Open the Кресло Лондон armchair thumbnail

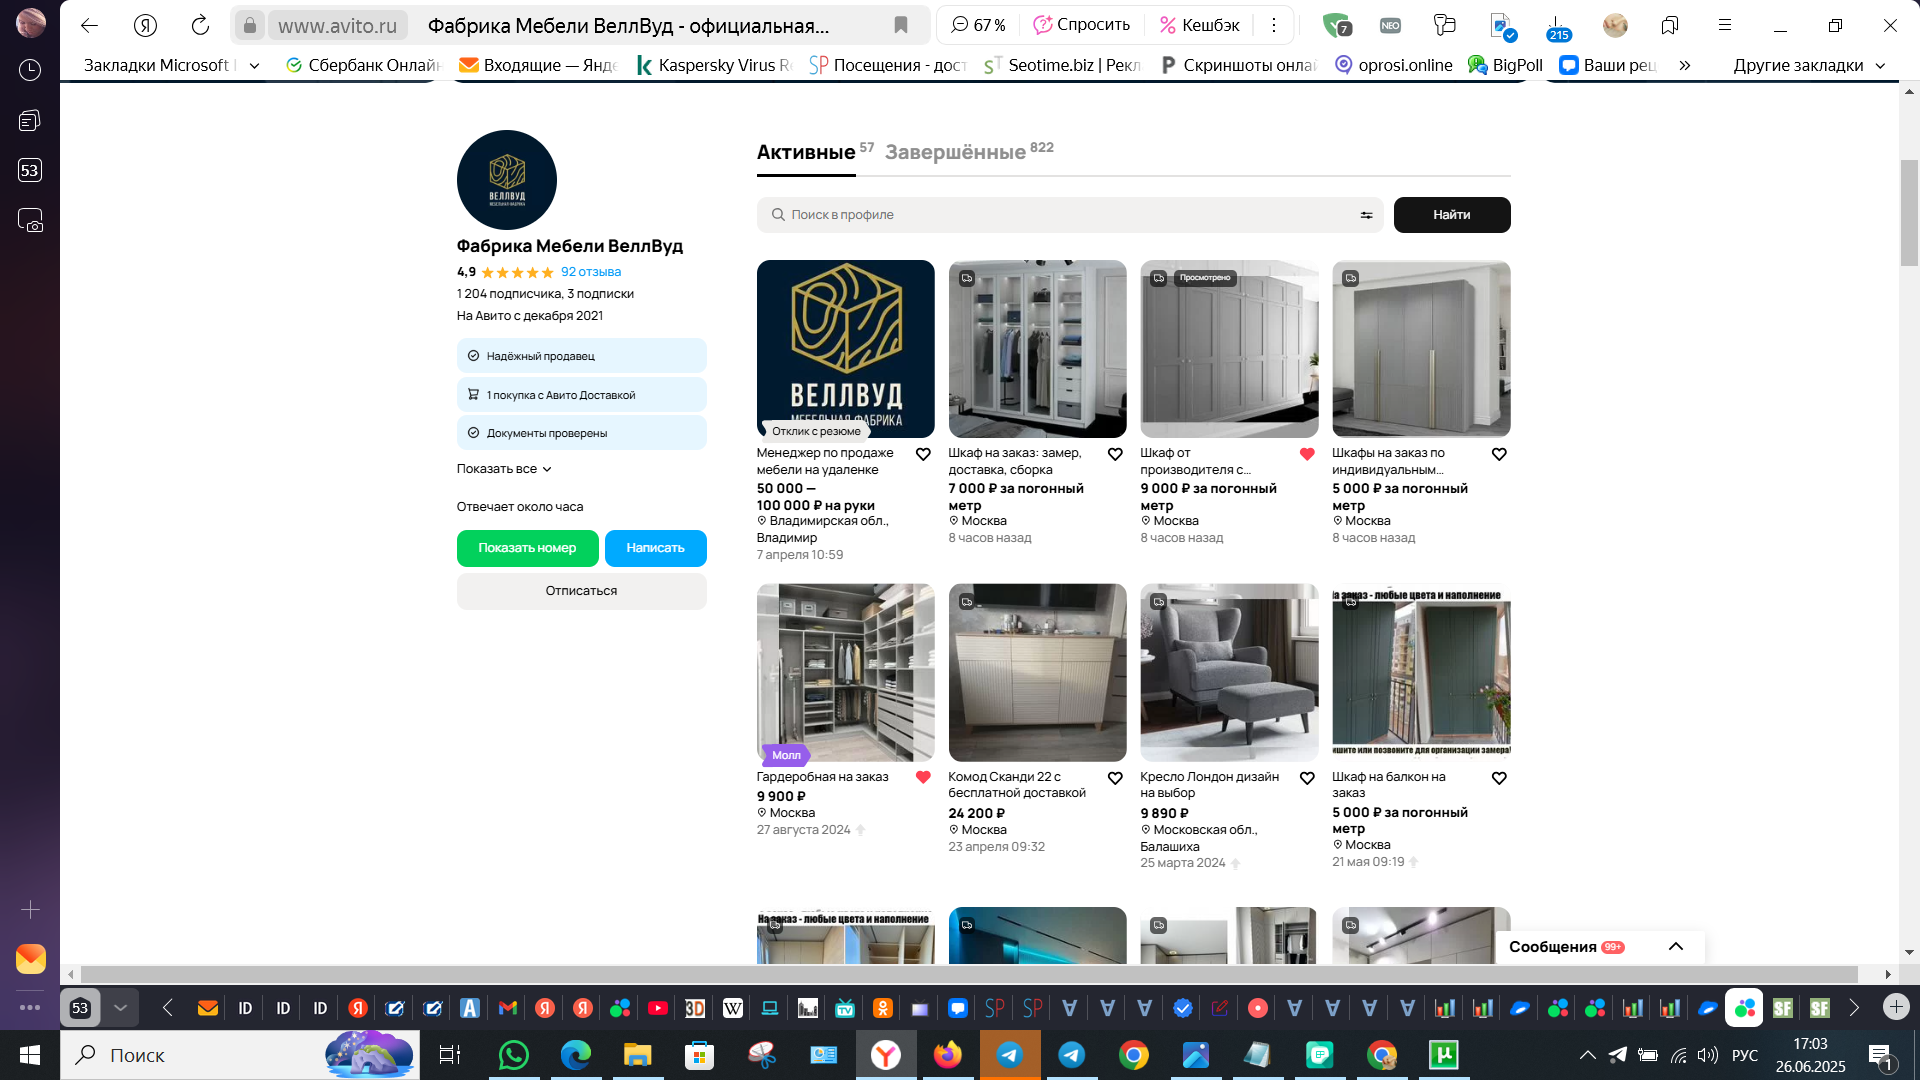pyautogui.click(x=1229, y=673)
